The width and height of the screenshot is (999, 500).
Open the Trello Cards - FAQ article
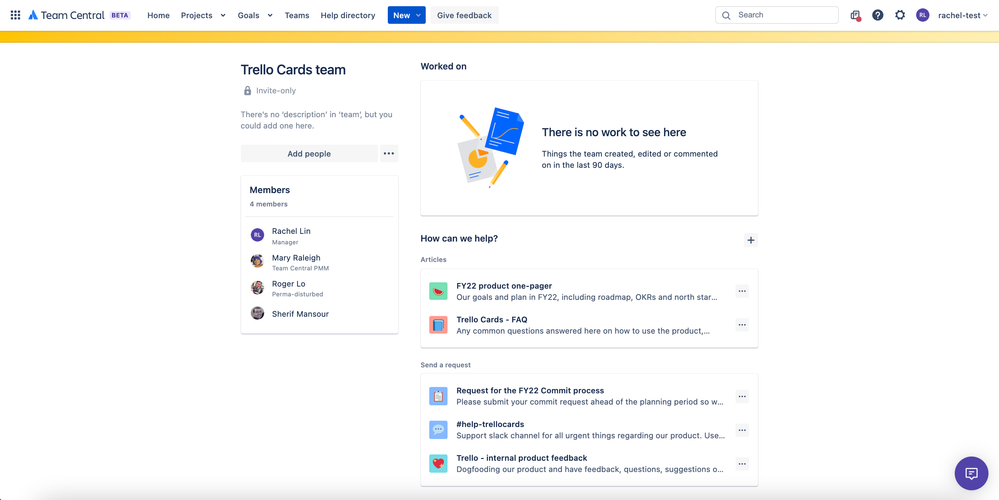pyautogui.click(x=492, y=320)
